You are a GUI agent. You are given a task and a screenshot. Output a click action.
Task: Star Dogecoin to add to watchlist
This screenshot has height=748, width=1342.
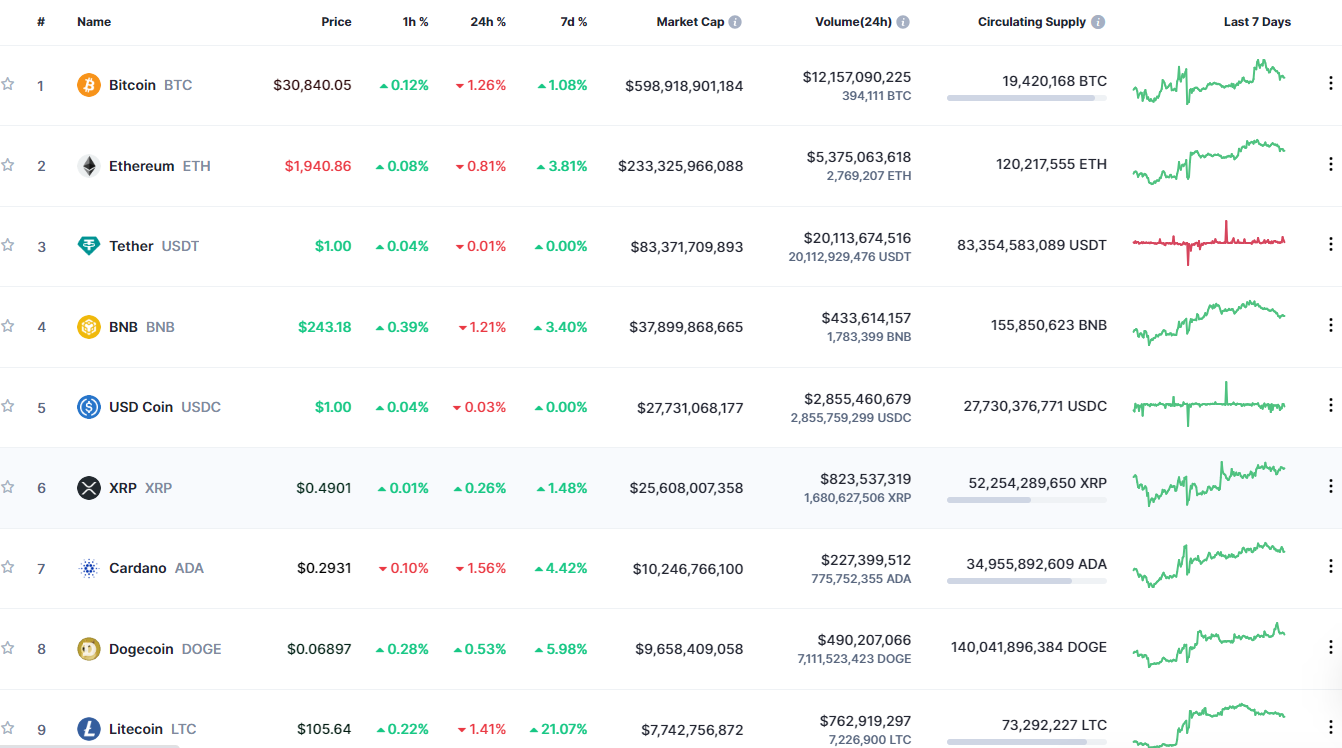pos(9,648)
